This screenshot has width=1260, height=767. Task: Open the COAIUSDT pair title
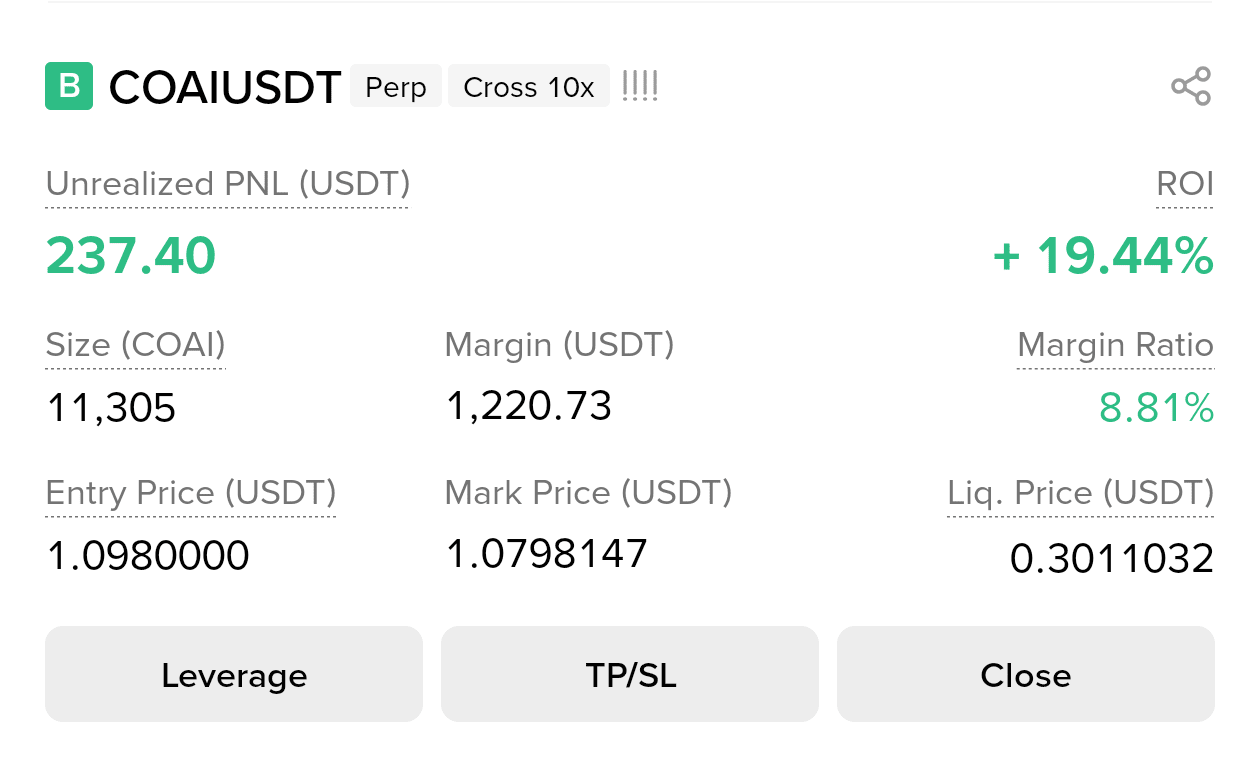coord(225,87)
